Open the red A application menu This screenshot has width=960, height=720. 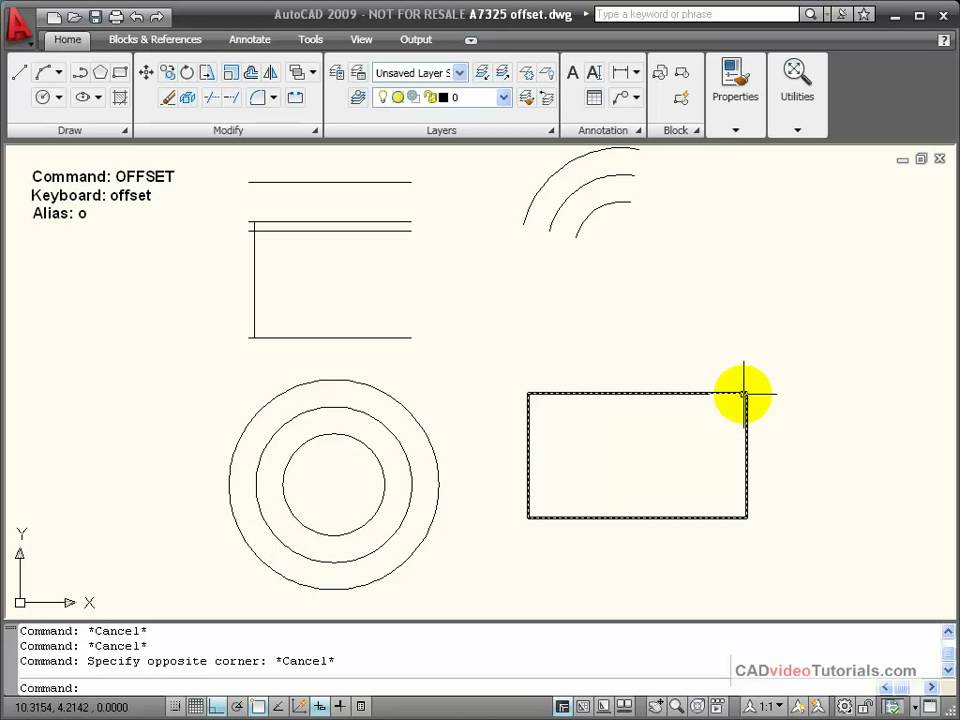[18, 26]
